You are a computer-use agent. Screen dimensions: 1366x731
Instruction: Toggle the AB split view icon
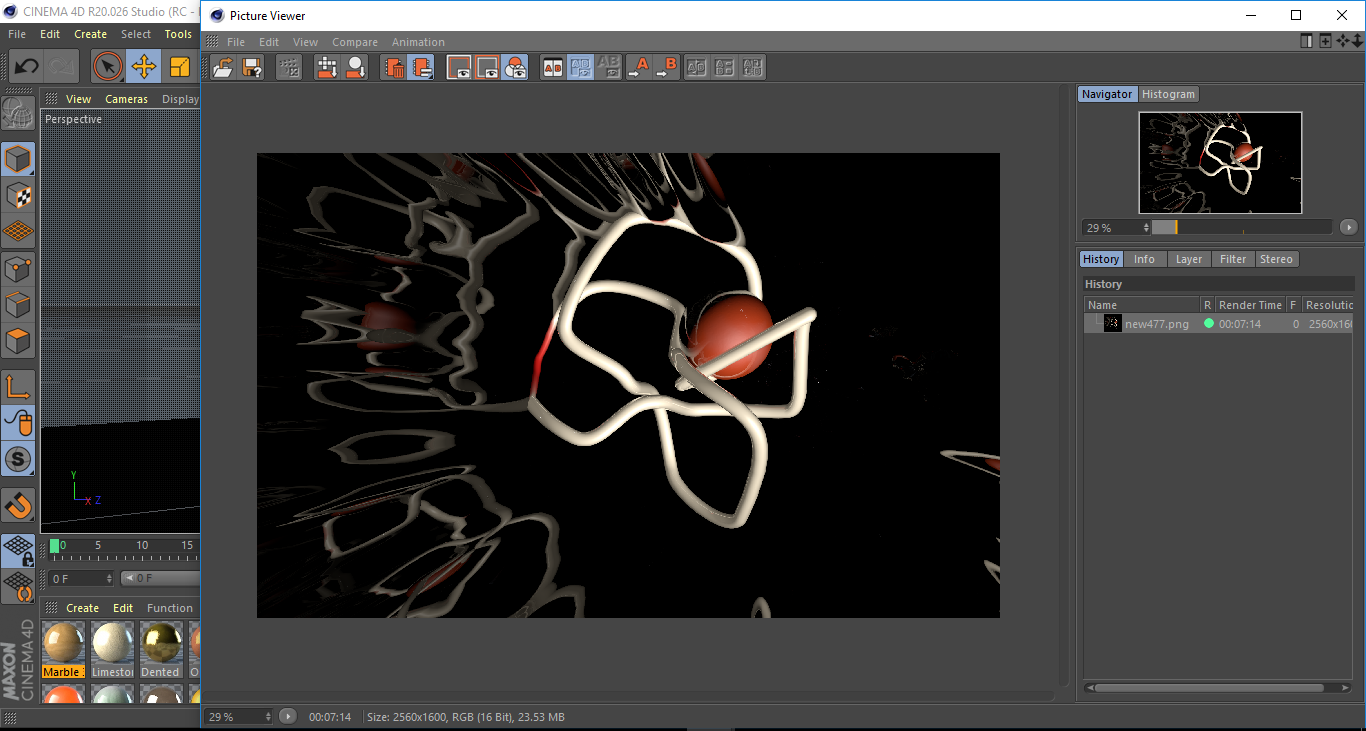point(580,67)
